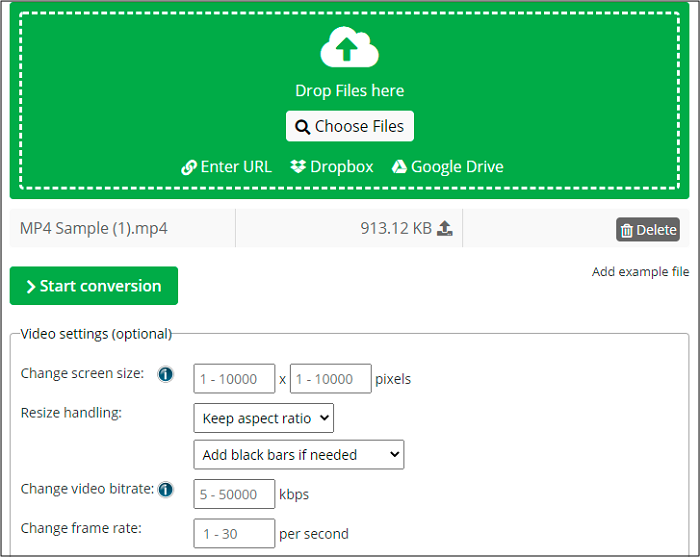Focus the video bitrate kbps field
The height and width of the screenshot is (557, 700).
(x=234, y=494)
